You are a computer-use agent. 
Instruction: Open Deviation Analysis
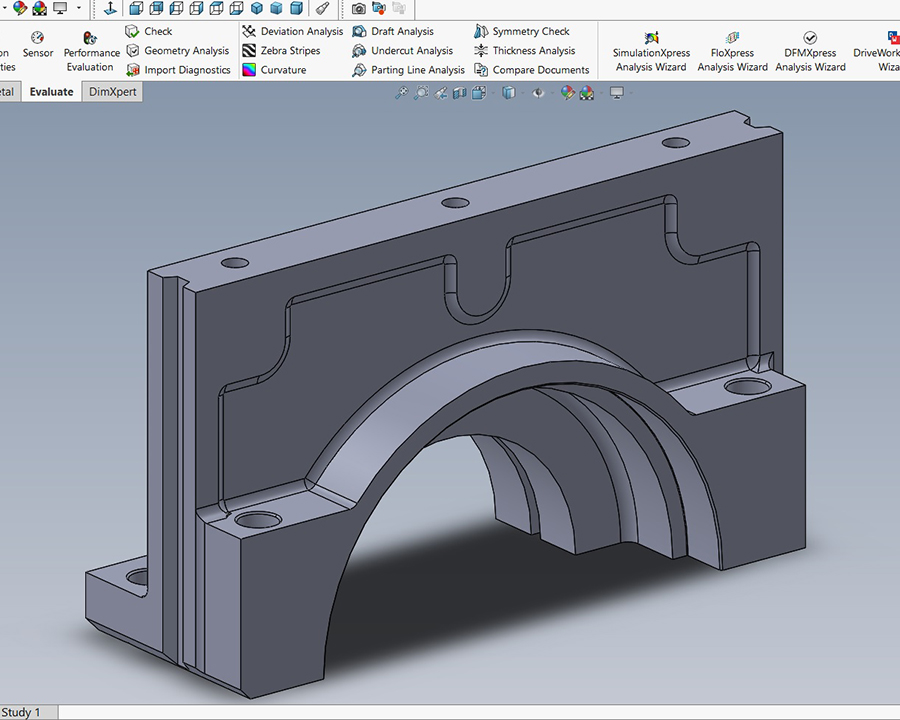(x=292, y=31)
